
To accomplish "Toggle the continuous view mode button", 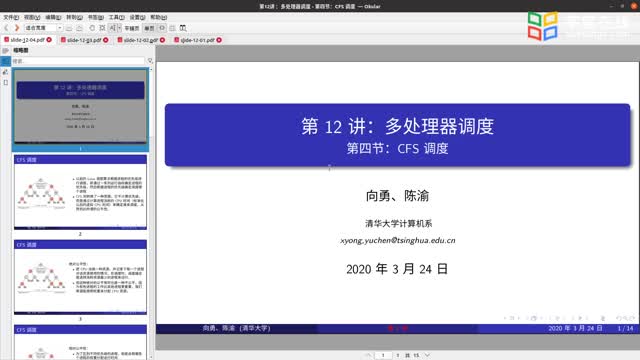I will [131, 28].
